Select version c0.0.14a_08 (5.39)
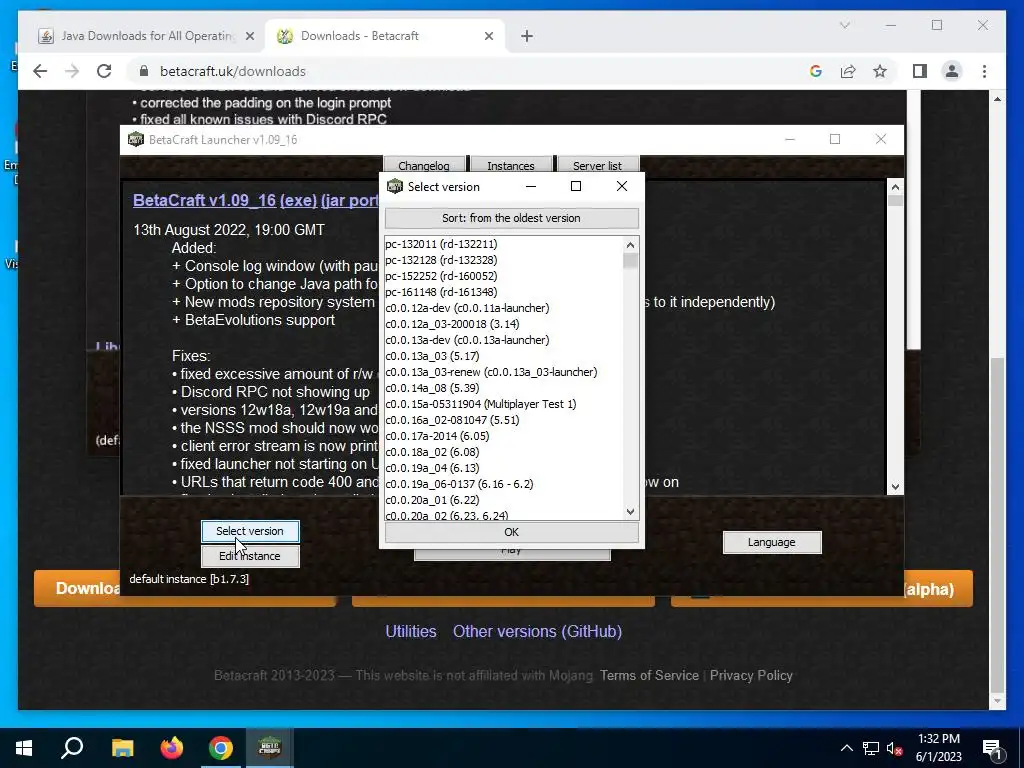1024x768 pixels. pos(504,388)
